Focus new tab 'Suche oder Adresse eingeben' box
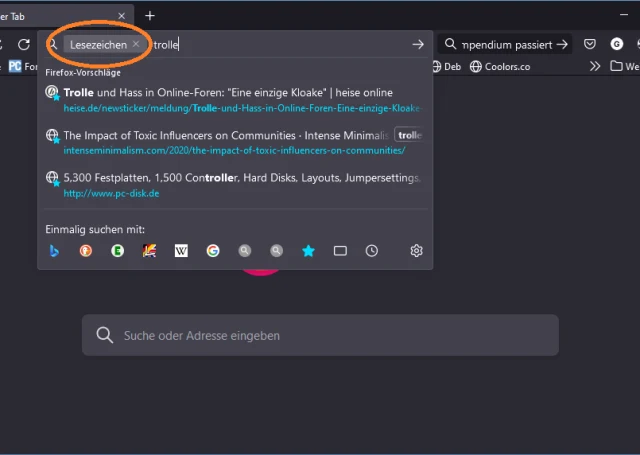The width and height of the screenshot is (640, 455). point(320,335)
